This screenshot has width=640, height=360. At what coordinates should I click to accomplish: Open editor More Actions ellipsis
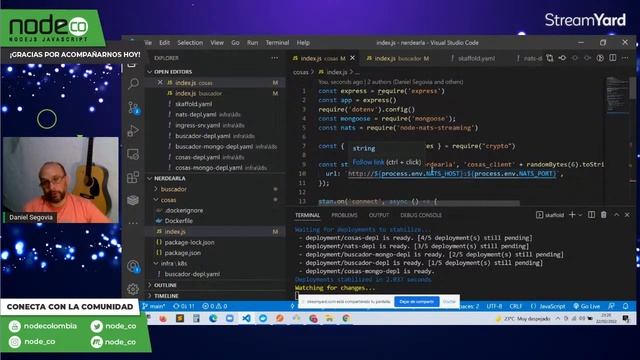tap(625, 58)
